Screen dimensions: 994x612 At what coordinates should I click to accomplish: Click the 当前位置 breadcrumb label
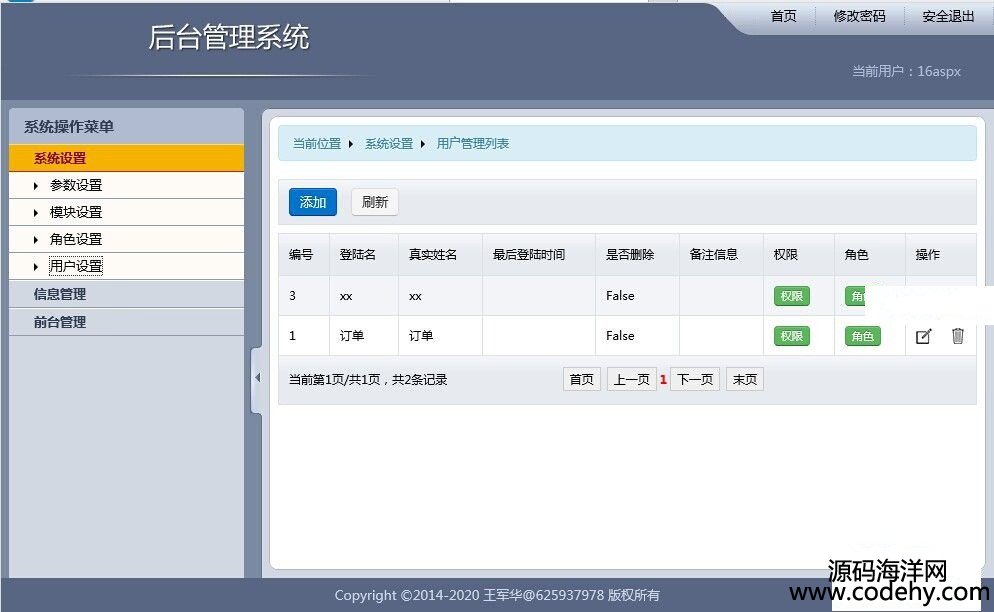pyautogui.click(x=316, y=144)
